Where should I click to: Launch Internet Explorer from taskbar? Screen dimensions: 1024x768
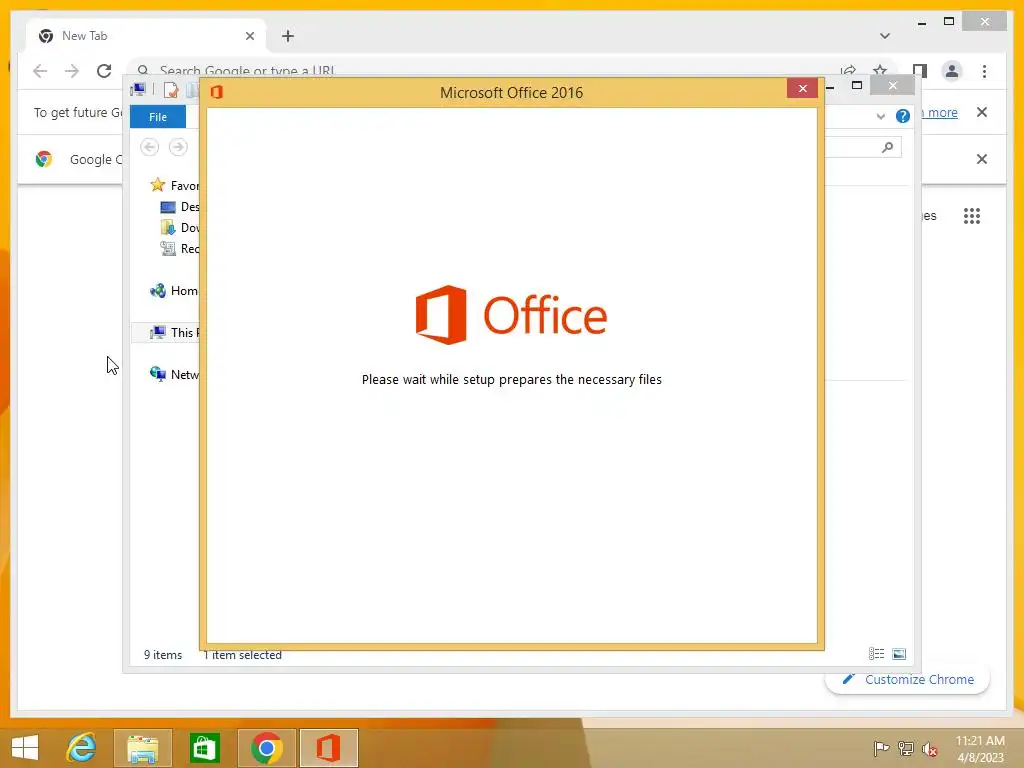point(82,748)
